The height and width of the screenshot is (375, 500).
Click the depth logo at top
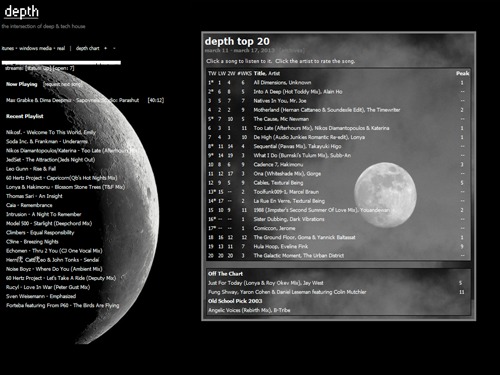(x=22, y=12)
